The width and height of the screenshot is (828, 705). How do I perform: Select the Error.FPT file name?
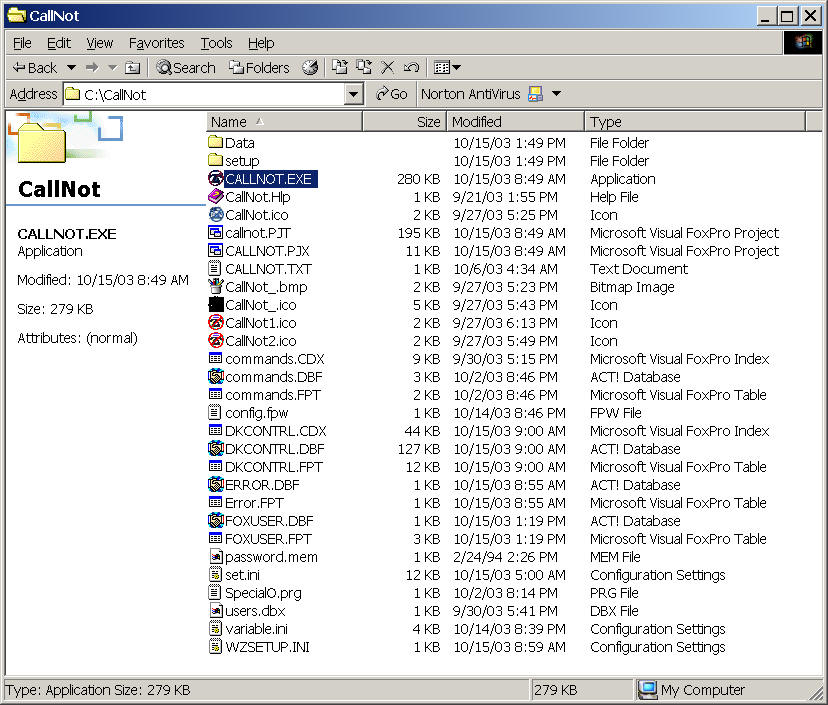[x=255, y=503]
